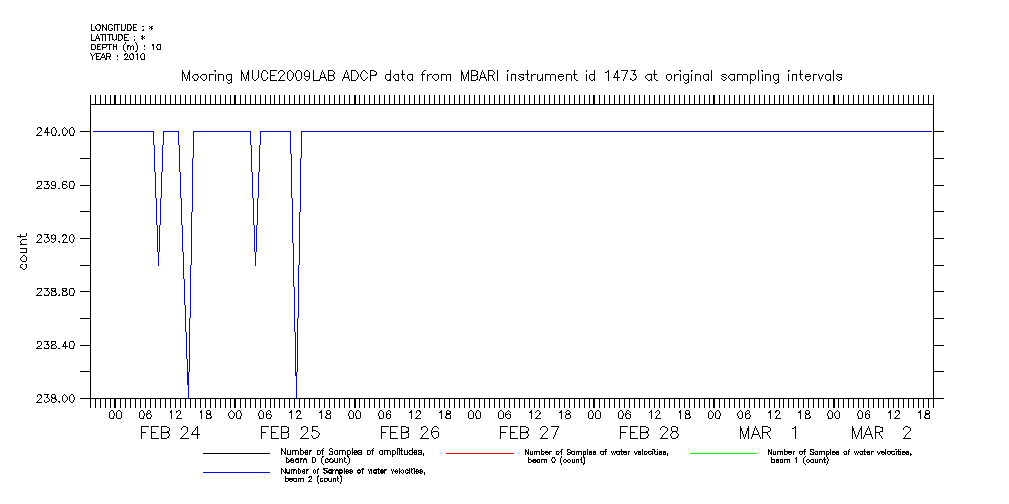Viewport: 1009px width, 504px height.
Task: Click the MAR 2 date label
Action: pyautogui.click(x=881, y=434)
